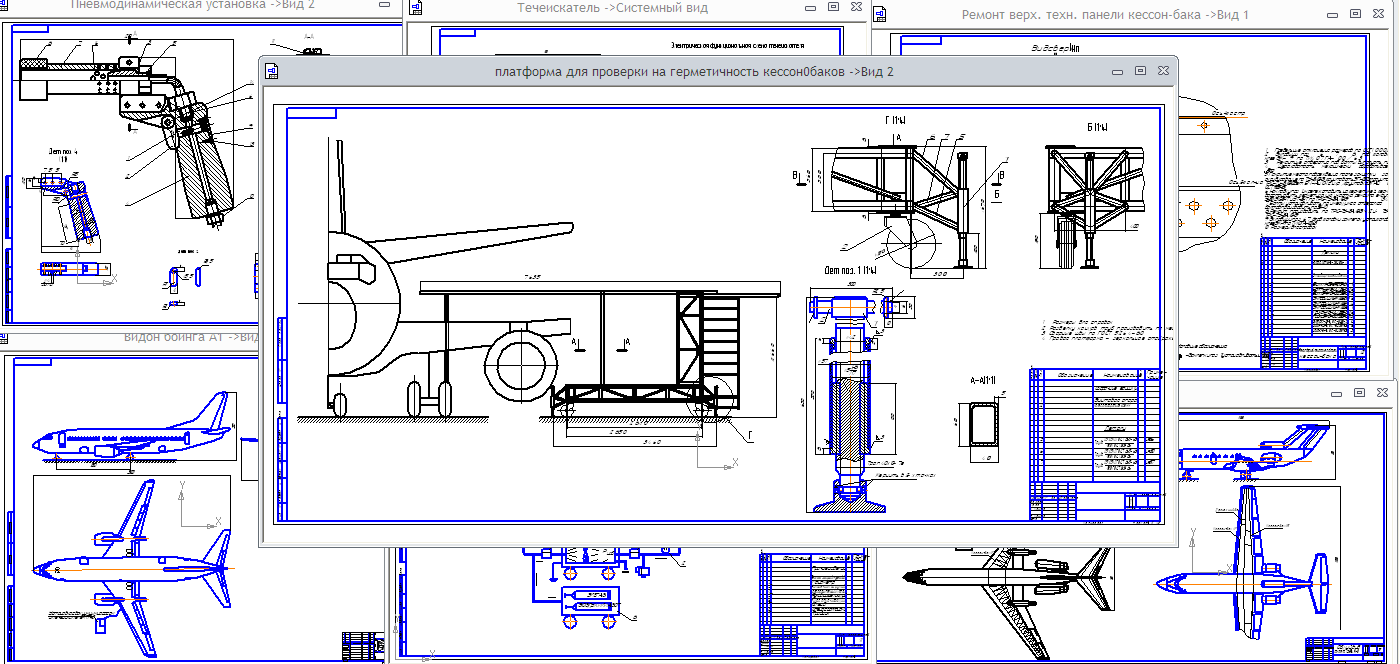Close the untitled bottom-right aircraft window
Viewport: 1400px width, 664px height.
click(1383, 392)
